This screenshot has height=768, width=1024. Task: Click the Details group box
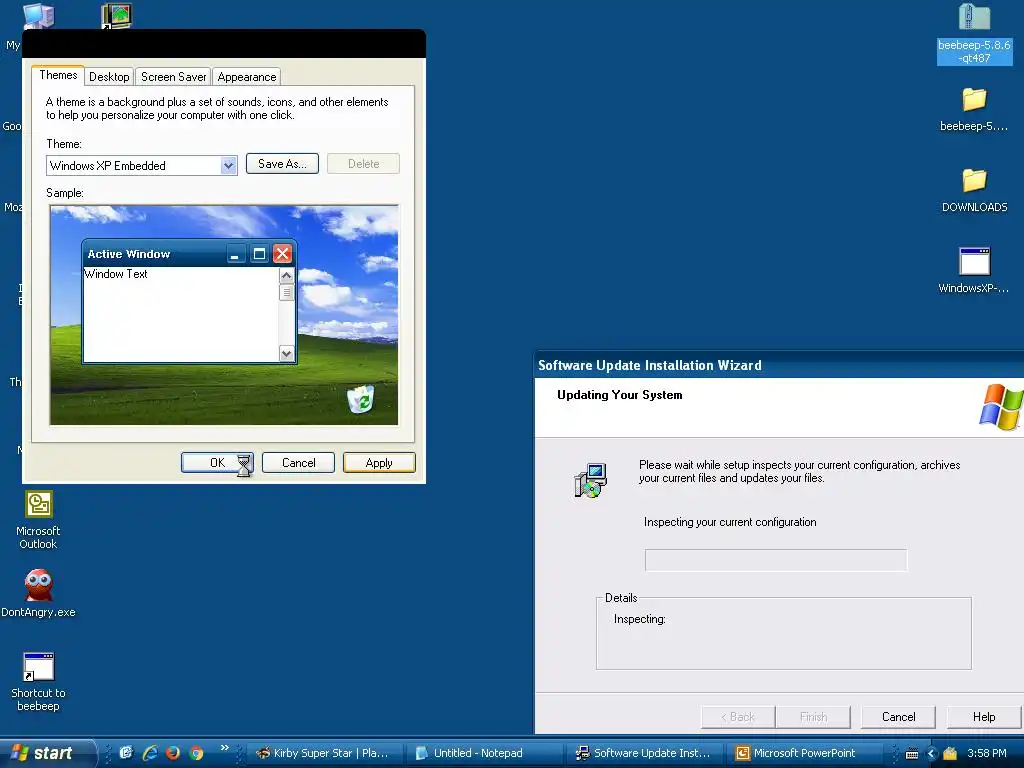pos(784,632)
